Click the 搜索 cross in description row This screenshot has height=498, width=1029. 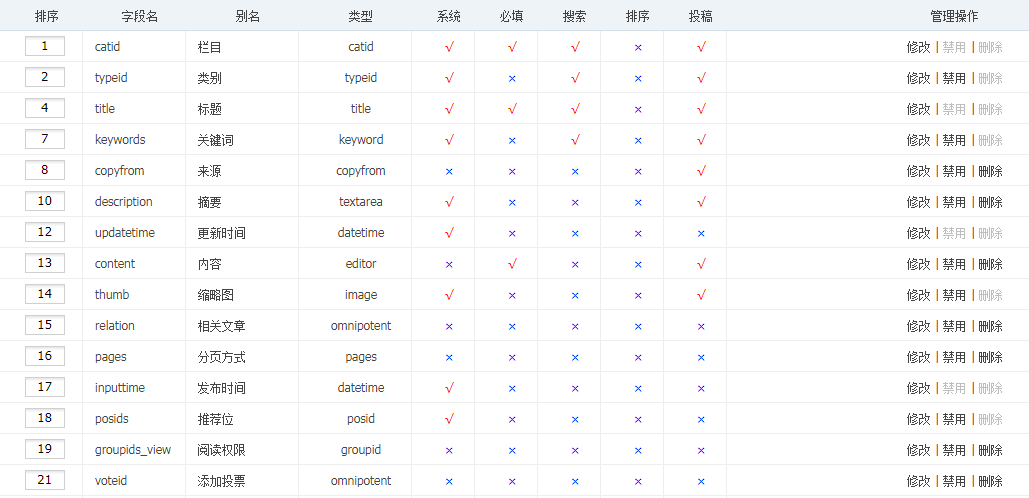[576, 202]
